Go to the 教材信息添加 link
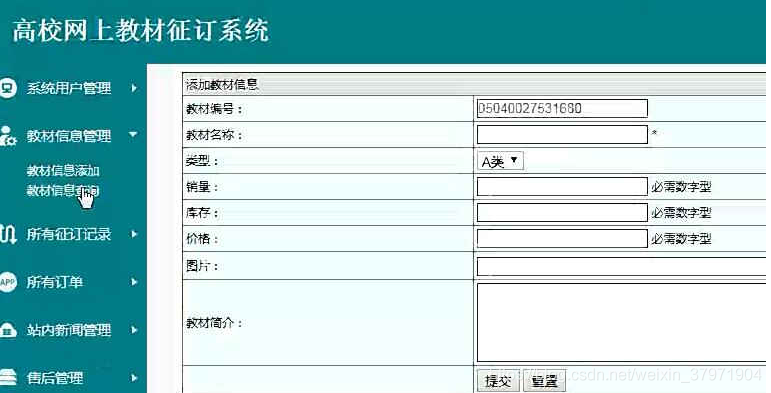Viewport: 771px width, 393px height. (x=63, y=171)
